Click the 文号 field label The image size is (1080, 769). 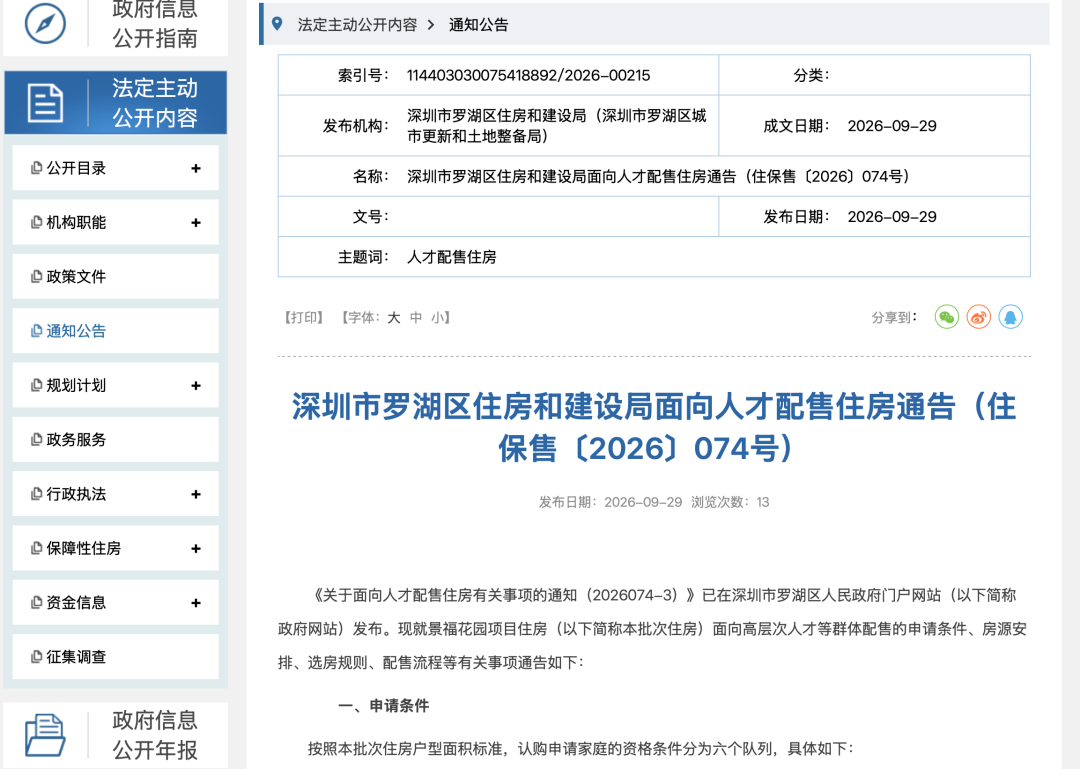[371, 217]
